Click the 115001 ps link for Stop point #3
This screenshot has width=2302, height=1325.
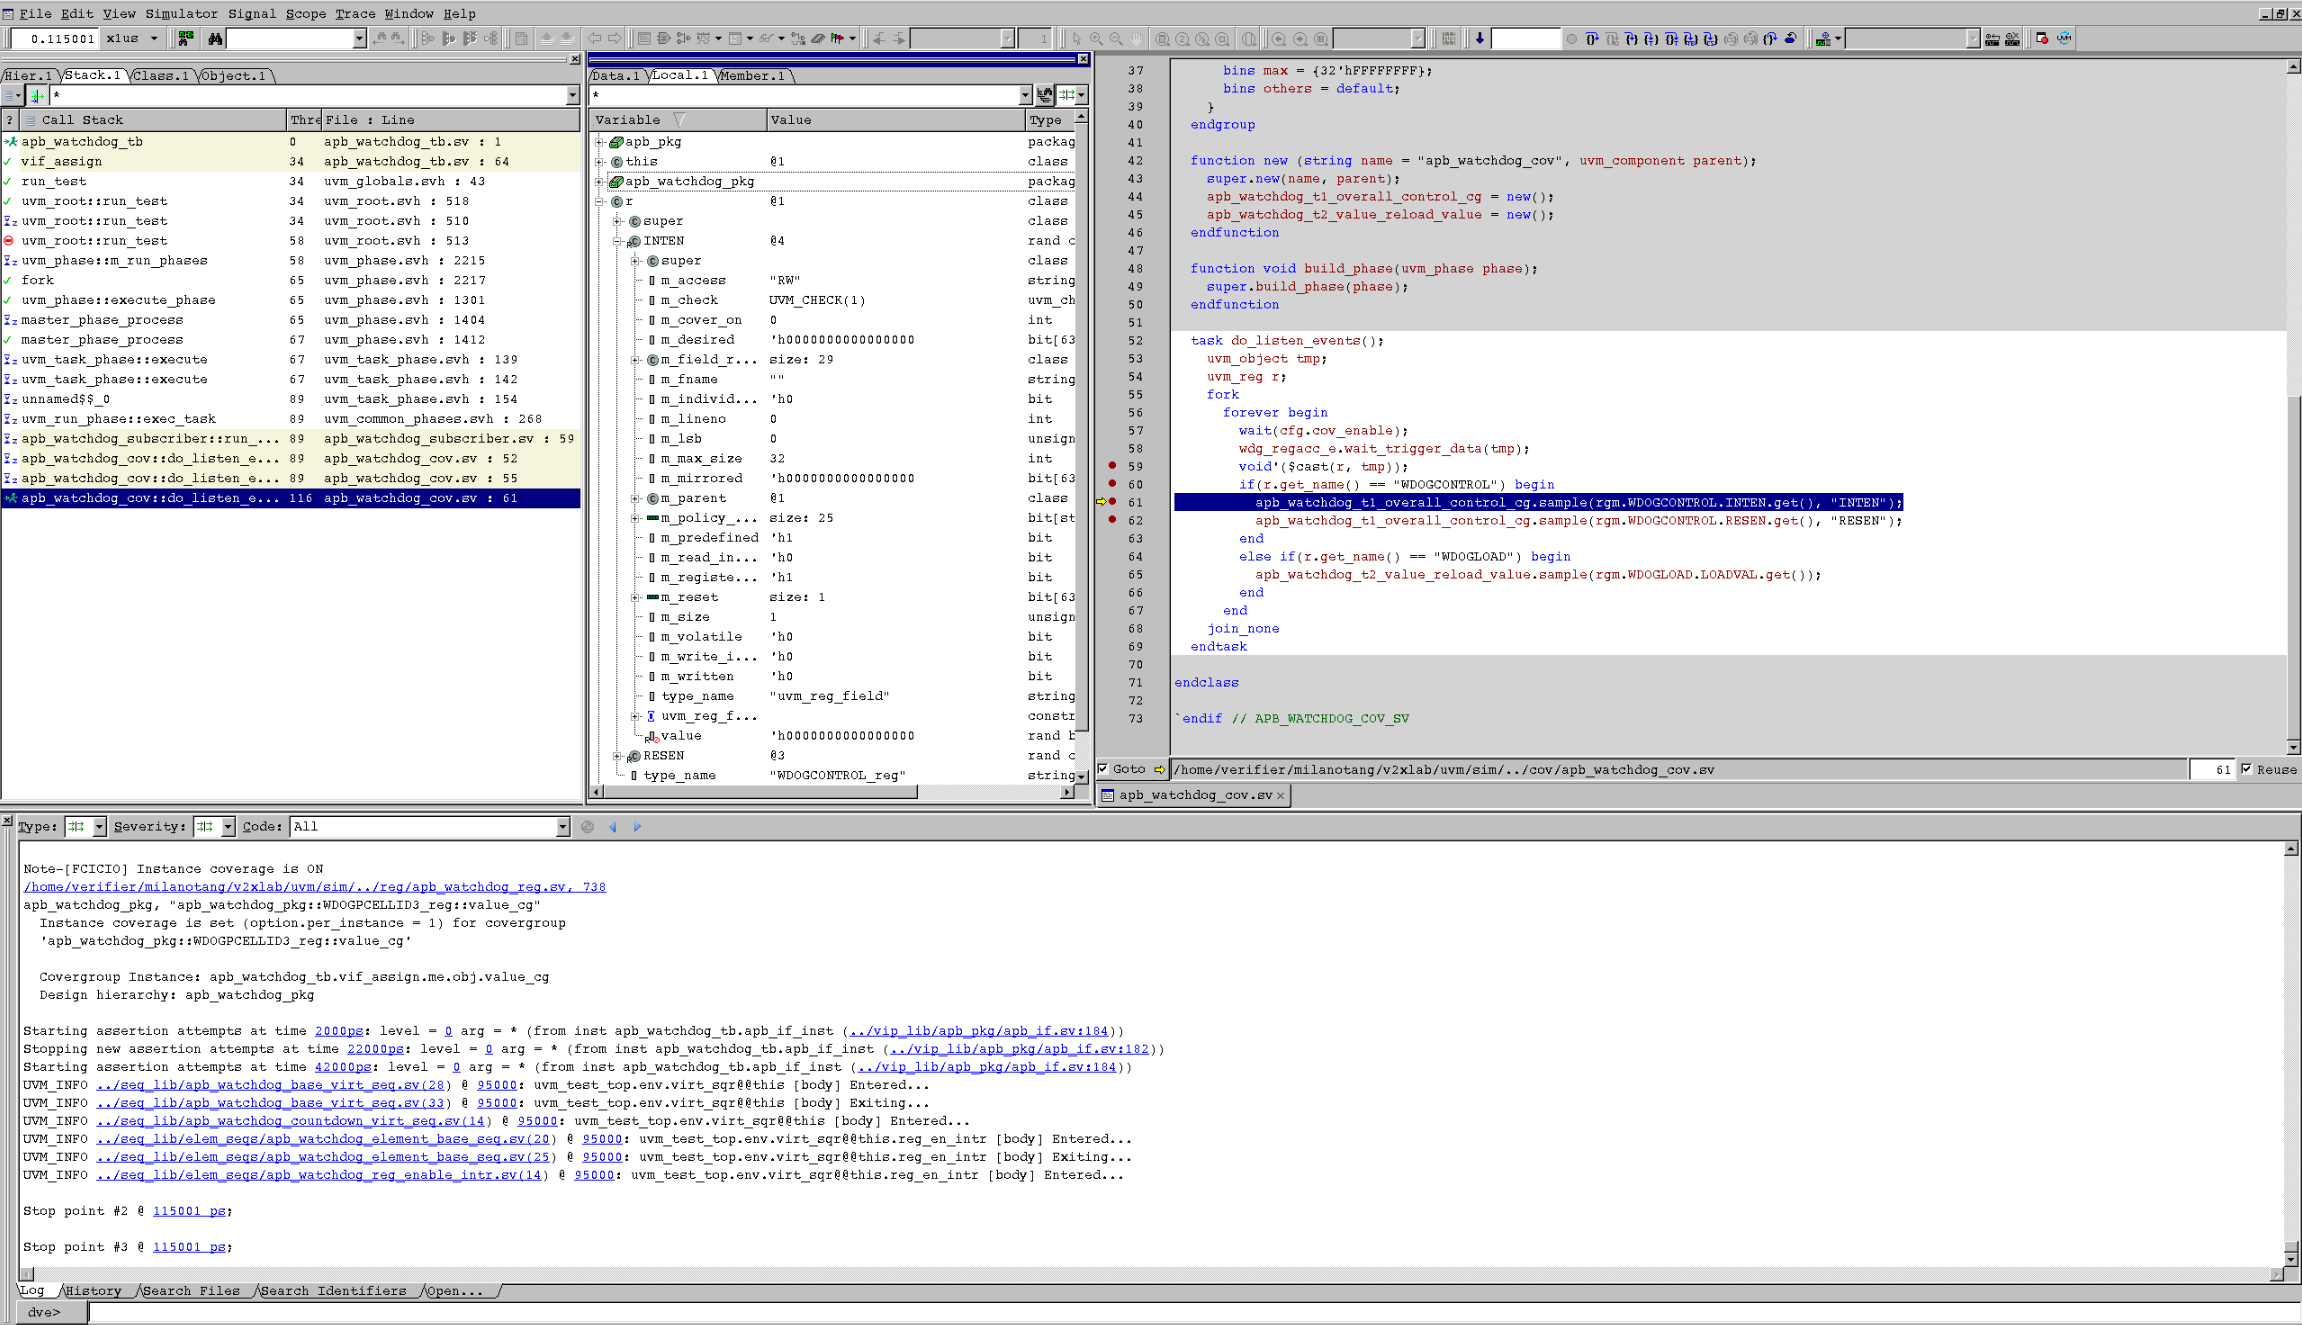pos(189,1247)
